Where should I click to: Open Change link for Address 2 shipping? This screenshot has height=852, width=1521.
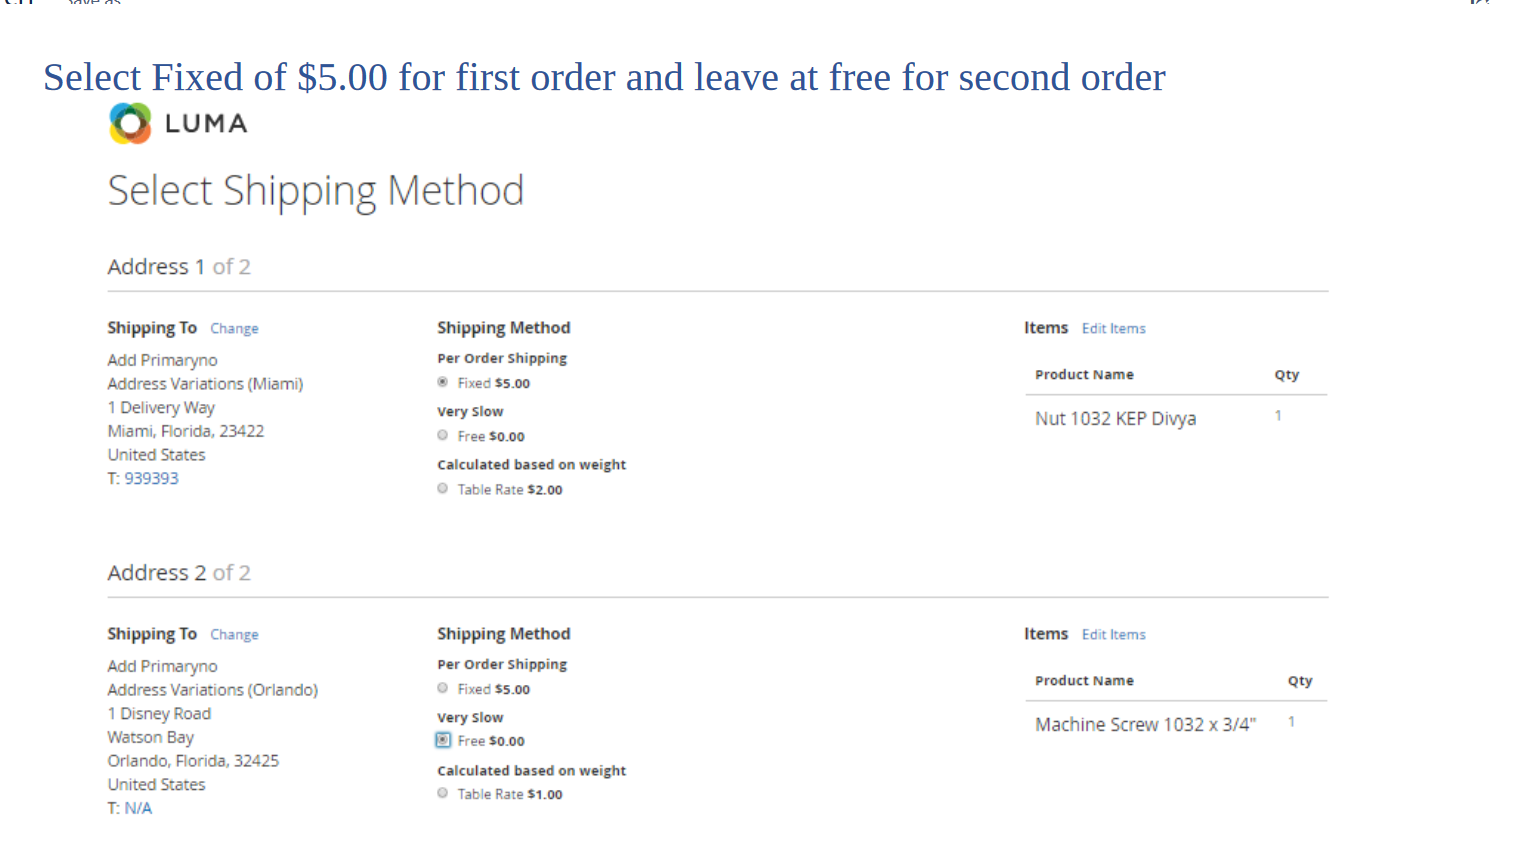234,634
